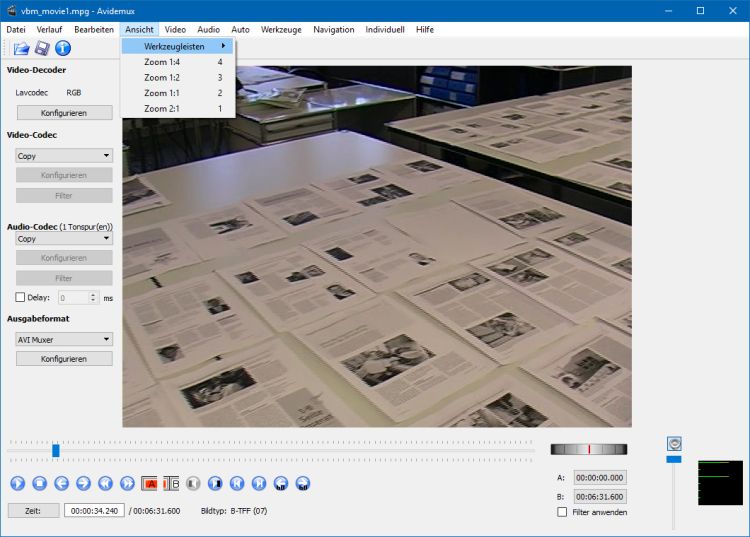750x537 pixels.
Task: Click the save video floppy icon
Action: click(x=42, y=48)
